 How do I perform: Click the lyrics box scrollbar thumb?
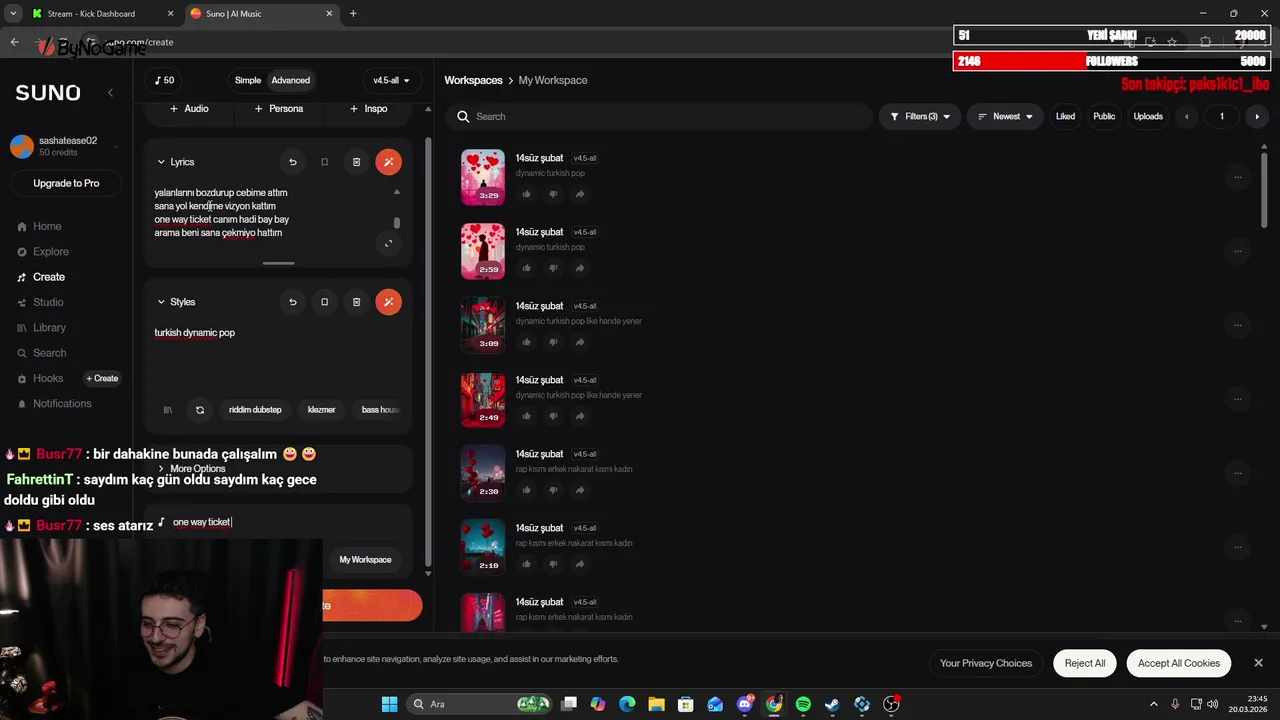[397, 223]
